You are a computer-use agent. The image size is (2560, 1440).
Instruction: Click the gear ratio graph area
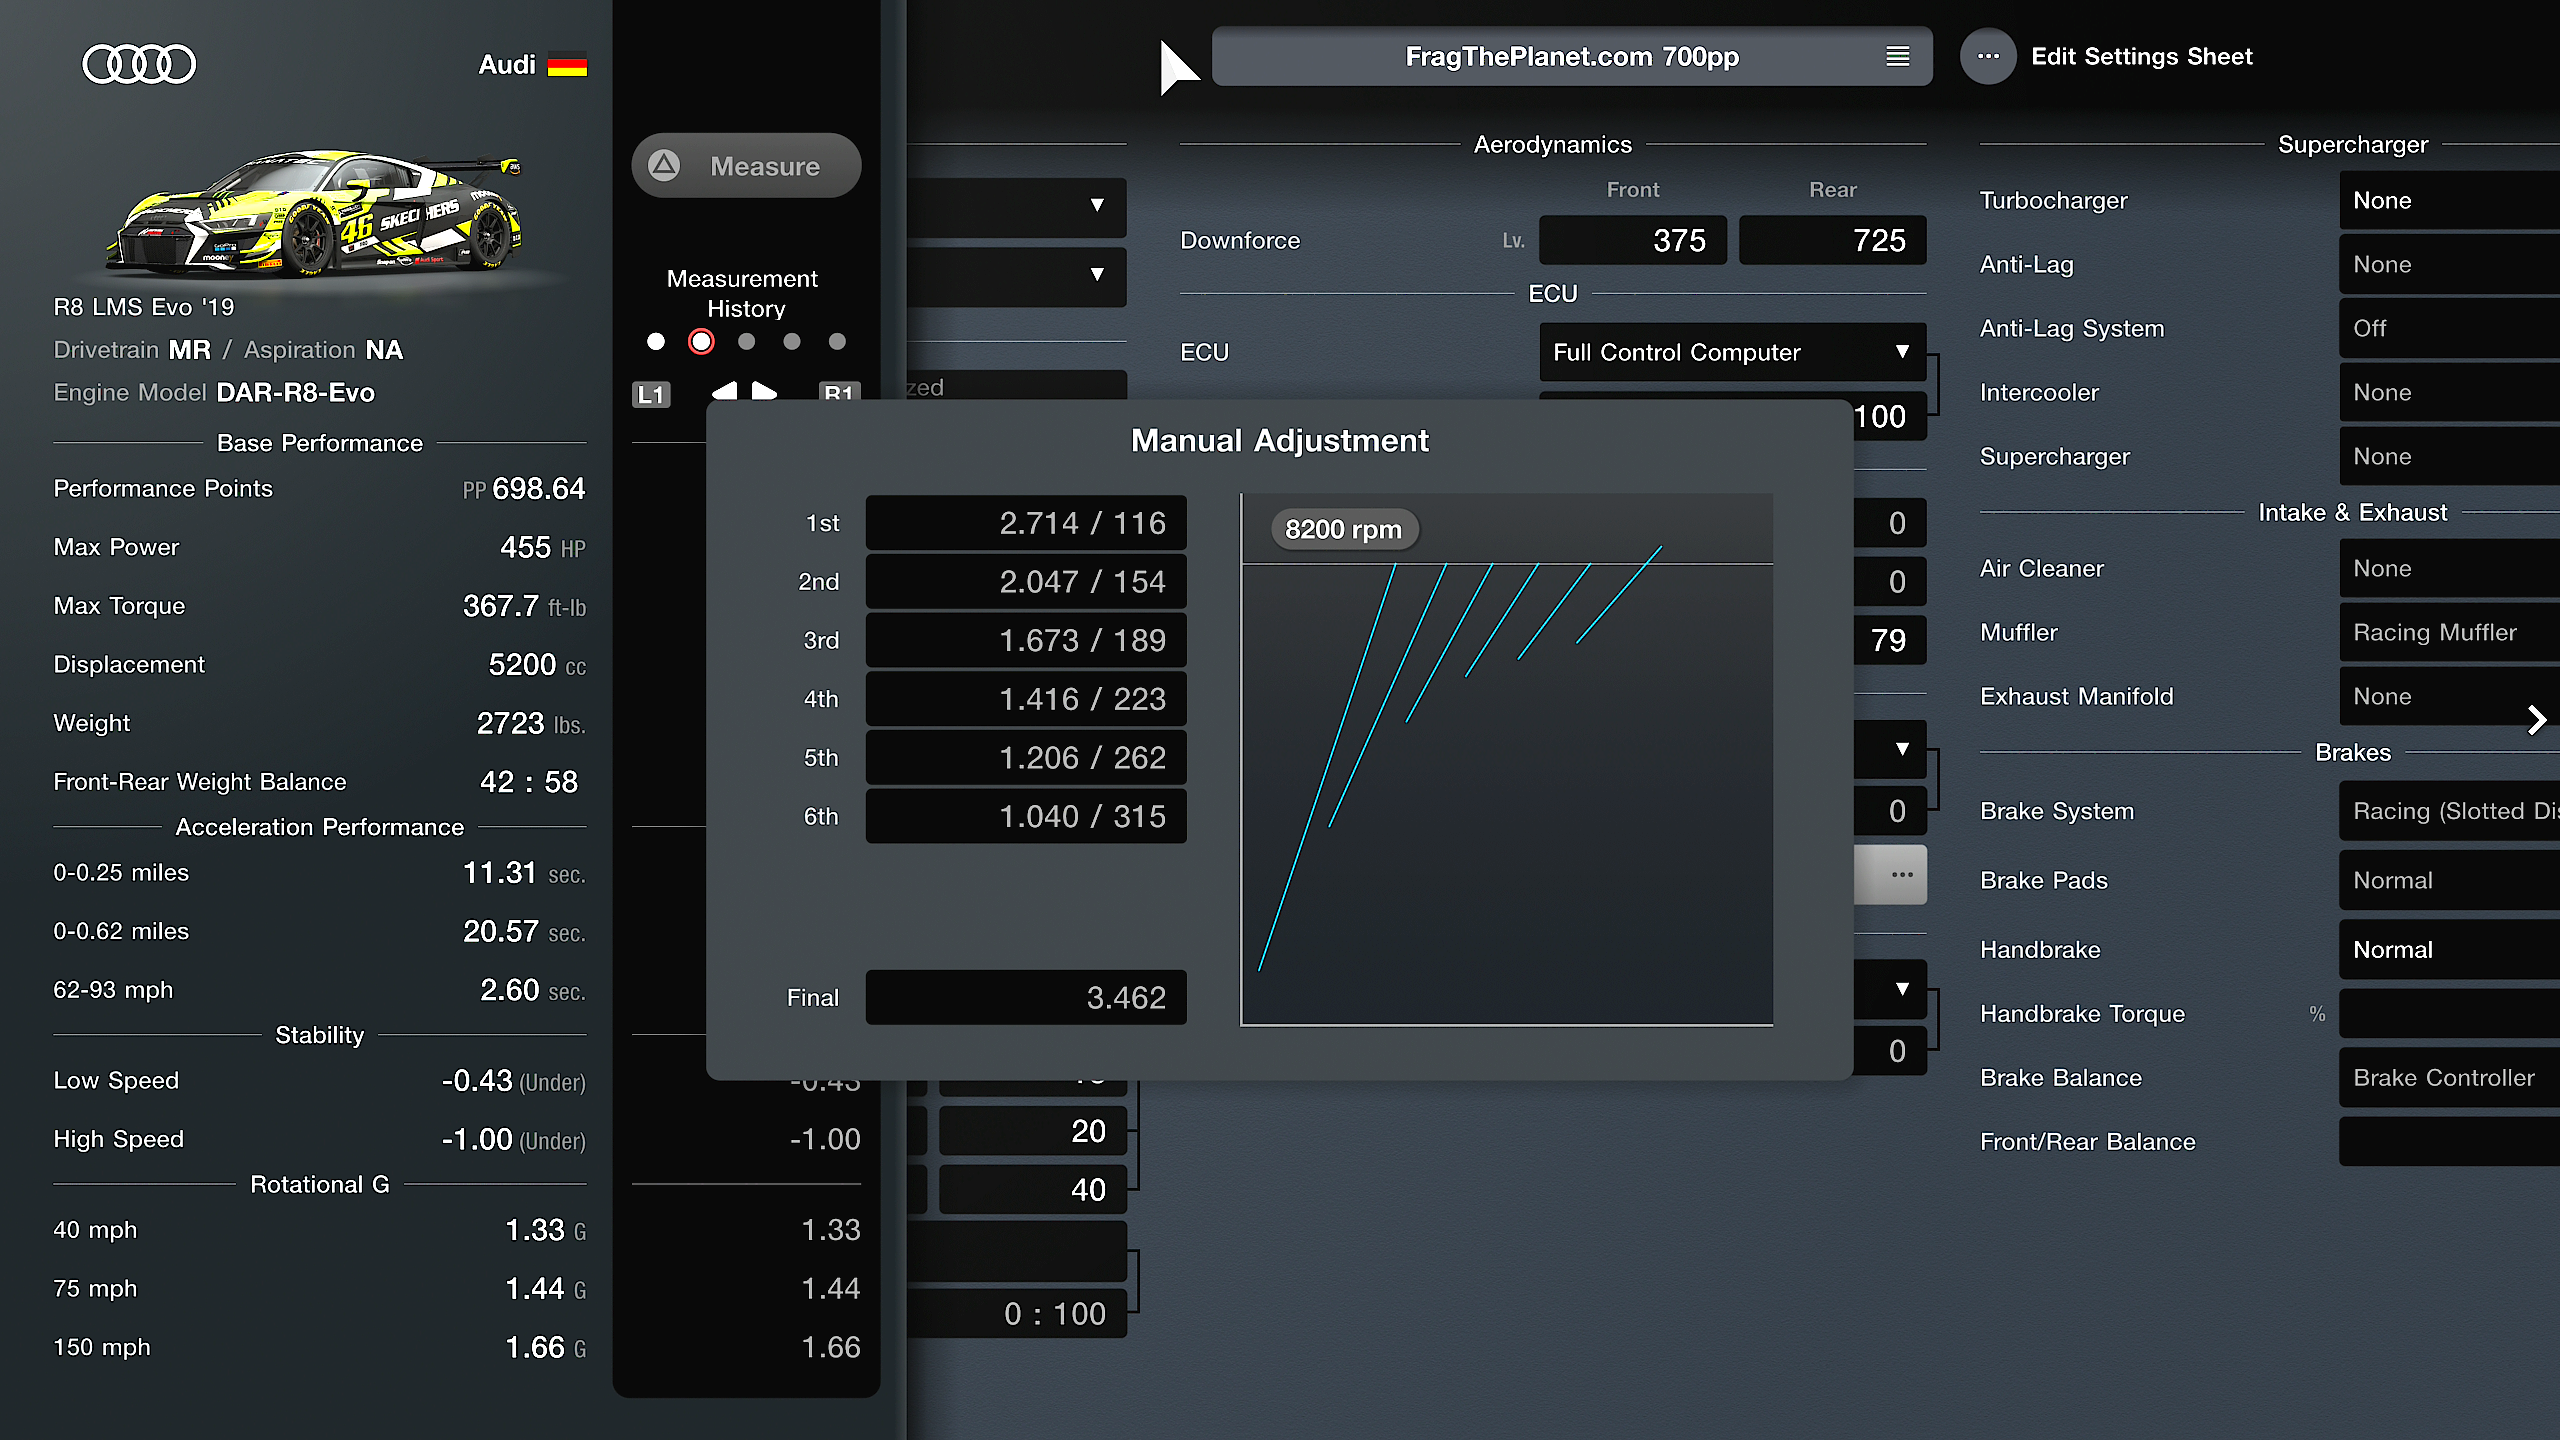(1507, 760)
